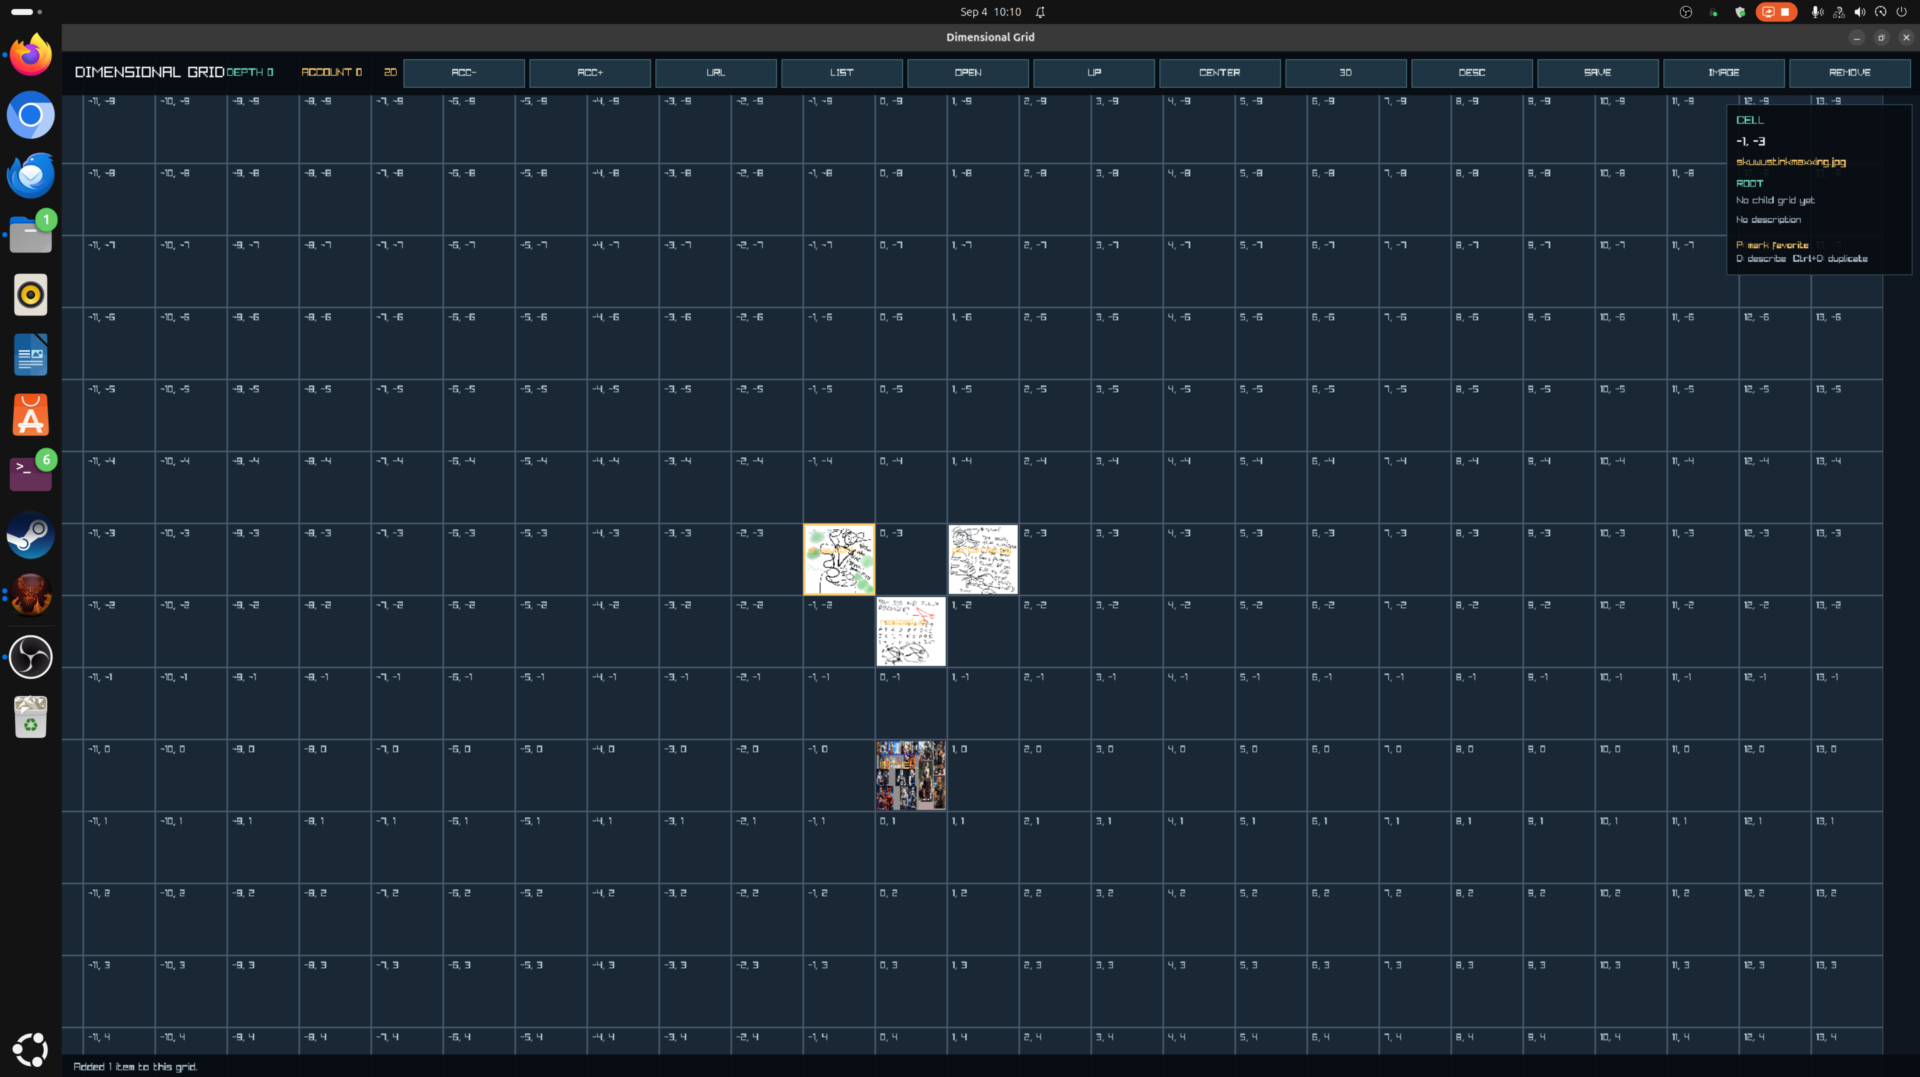
Task: Select grid cell labeled -7, 1
Action: tap(407, 848)
